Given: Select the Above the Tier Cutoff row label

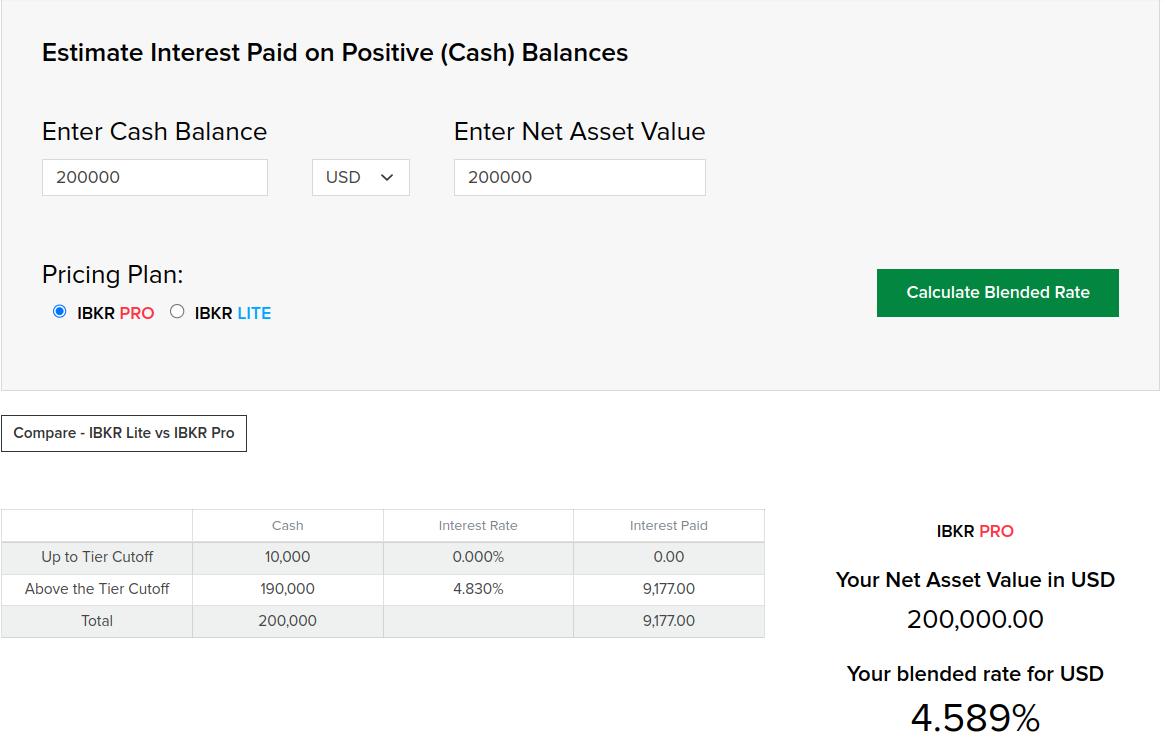Looking at the screenshot, I should (97, 589).
